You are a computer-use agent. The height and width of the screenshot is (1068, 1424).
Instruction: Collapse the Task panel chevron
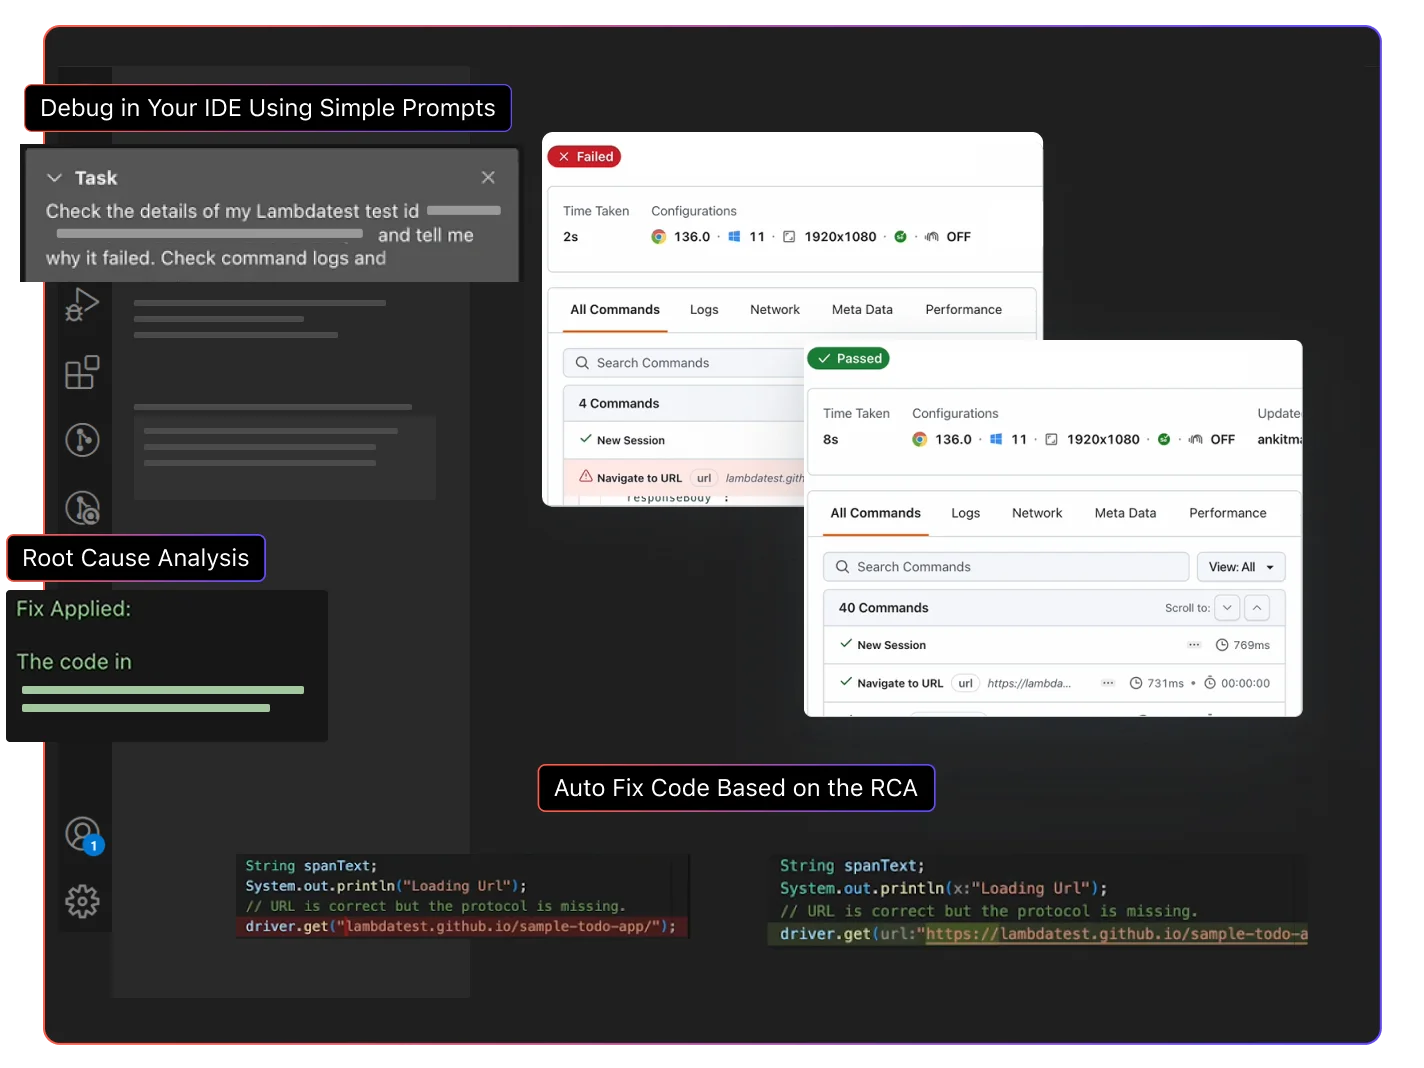point(54,177)
